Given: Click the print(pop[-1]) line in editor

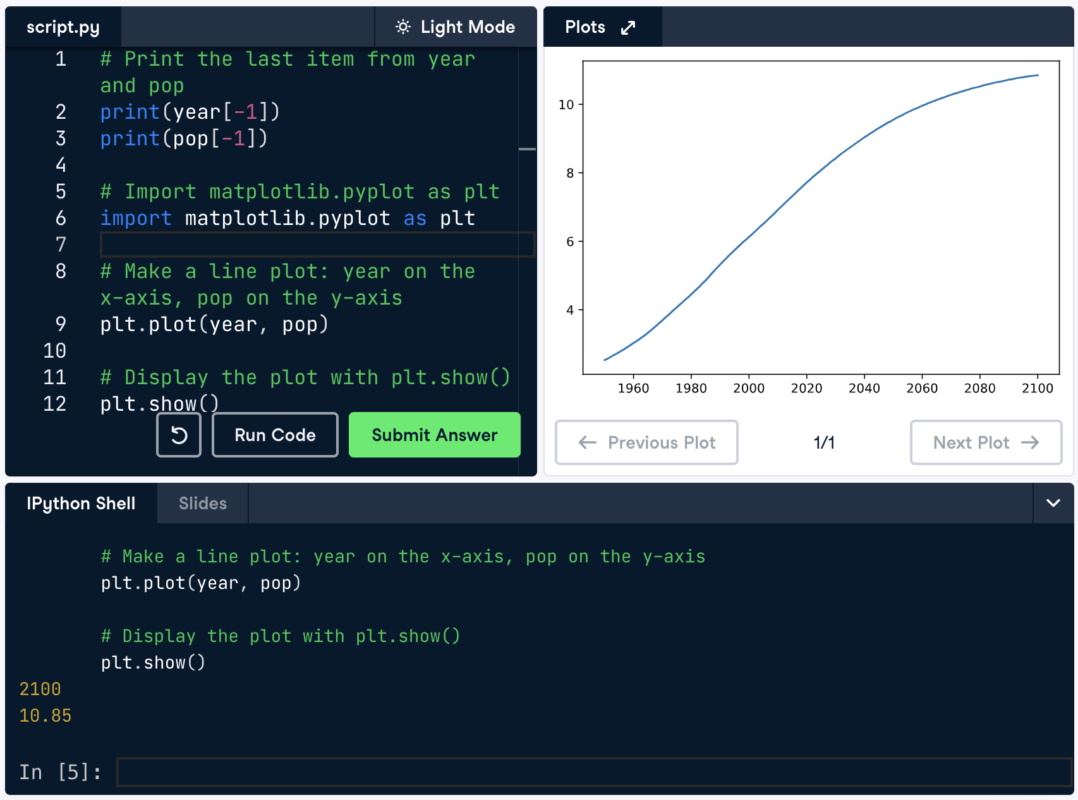Looking at the screenshot, I should point(184,138).
